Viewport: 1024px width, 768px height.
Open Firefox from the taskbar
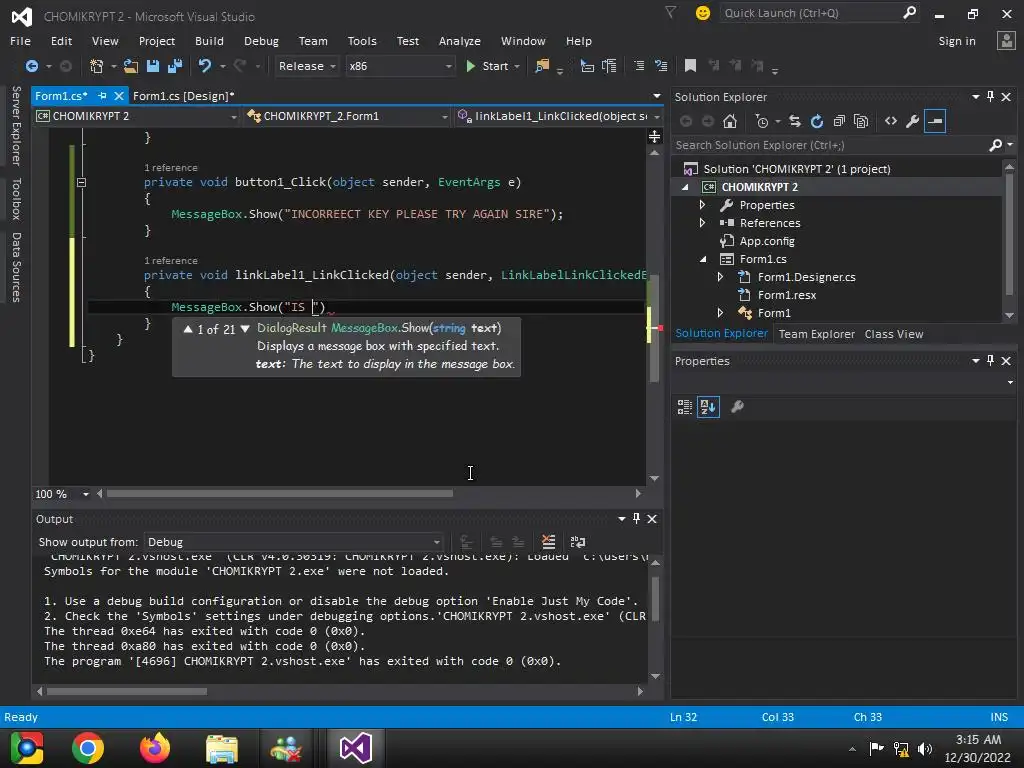coord(155,748)
